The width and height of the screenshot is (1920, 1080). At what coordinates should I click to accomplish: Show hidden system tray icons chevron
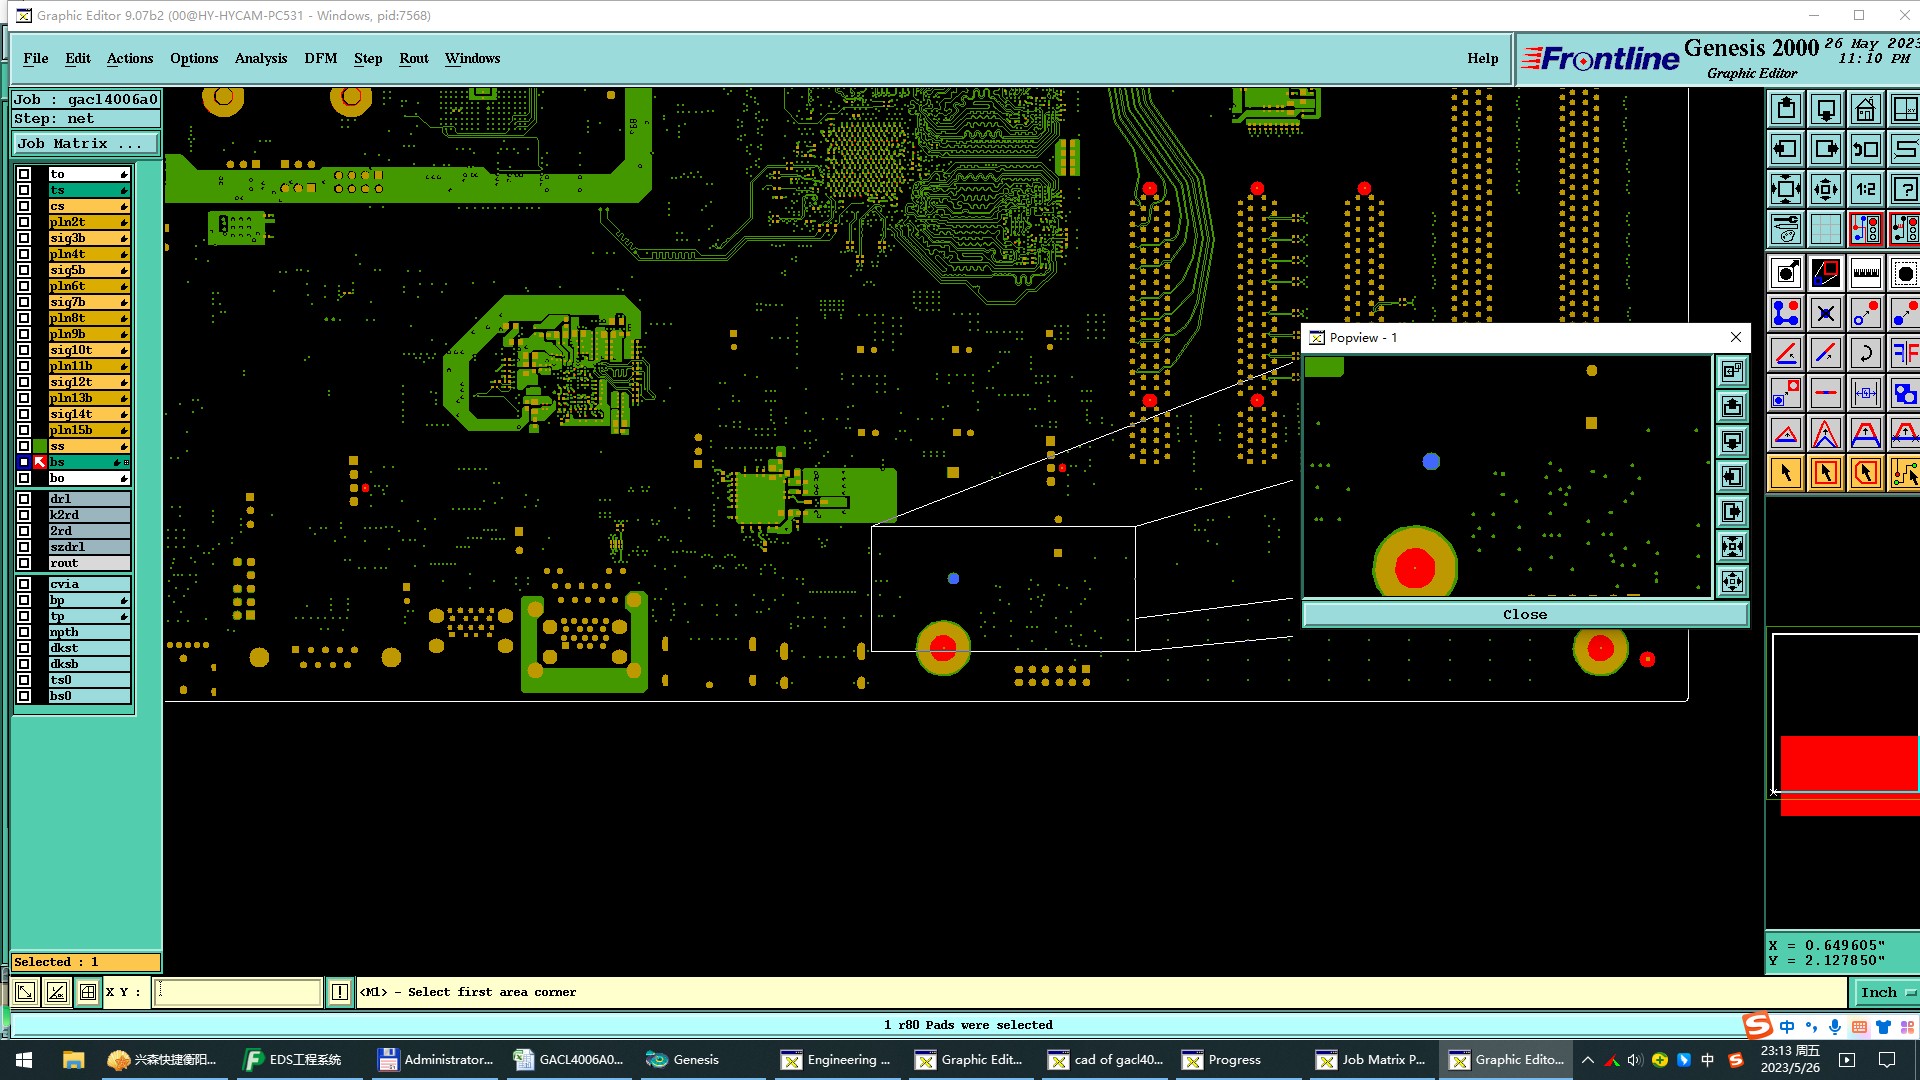[1587, 1060]
